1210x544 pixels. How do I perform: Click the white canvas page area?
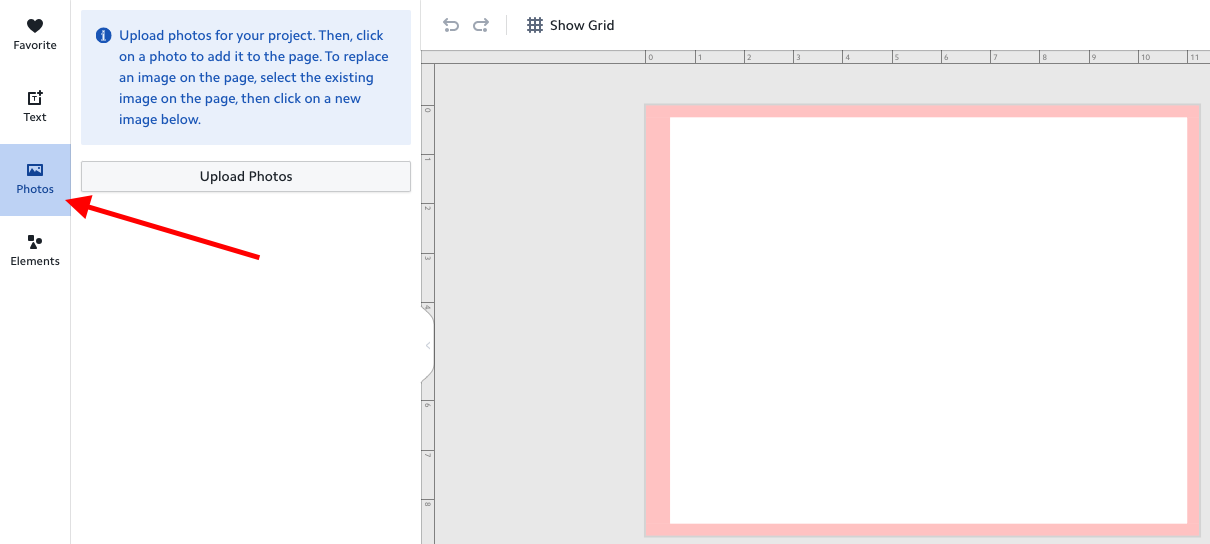(928, 320)
